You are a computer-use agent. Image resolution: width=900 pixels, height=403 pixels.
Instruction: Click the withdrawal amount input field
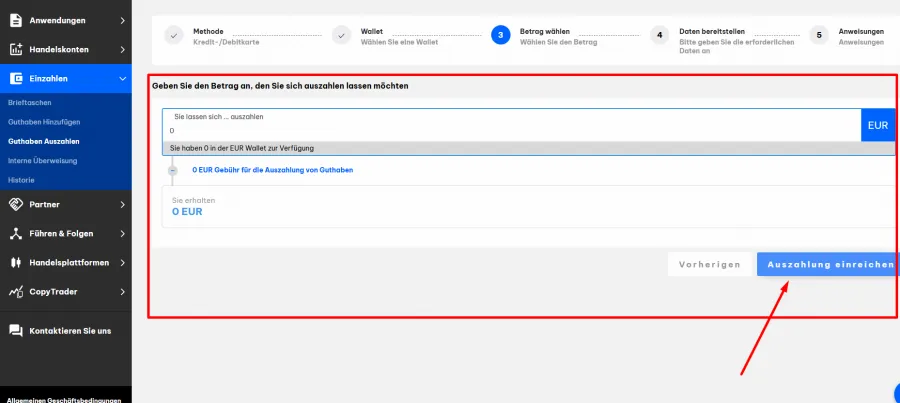(510, 130)
